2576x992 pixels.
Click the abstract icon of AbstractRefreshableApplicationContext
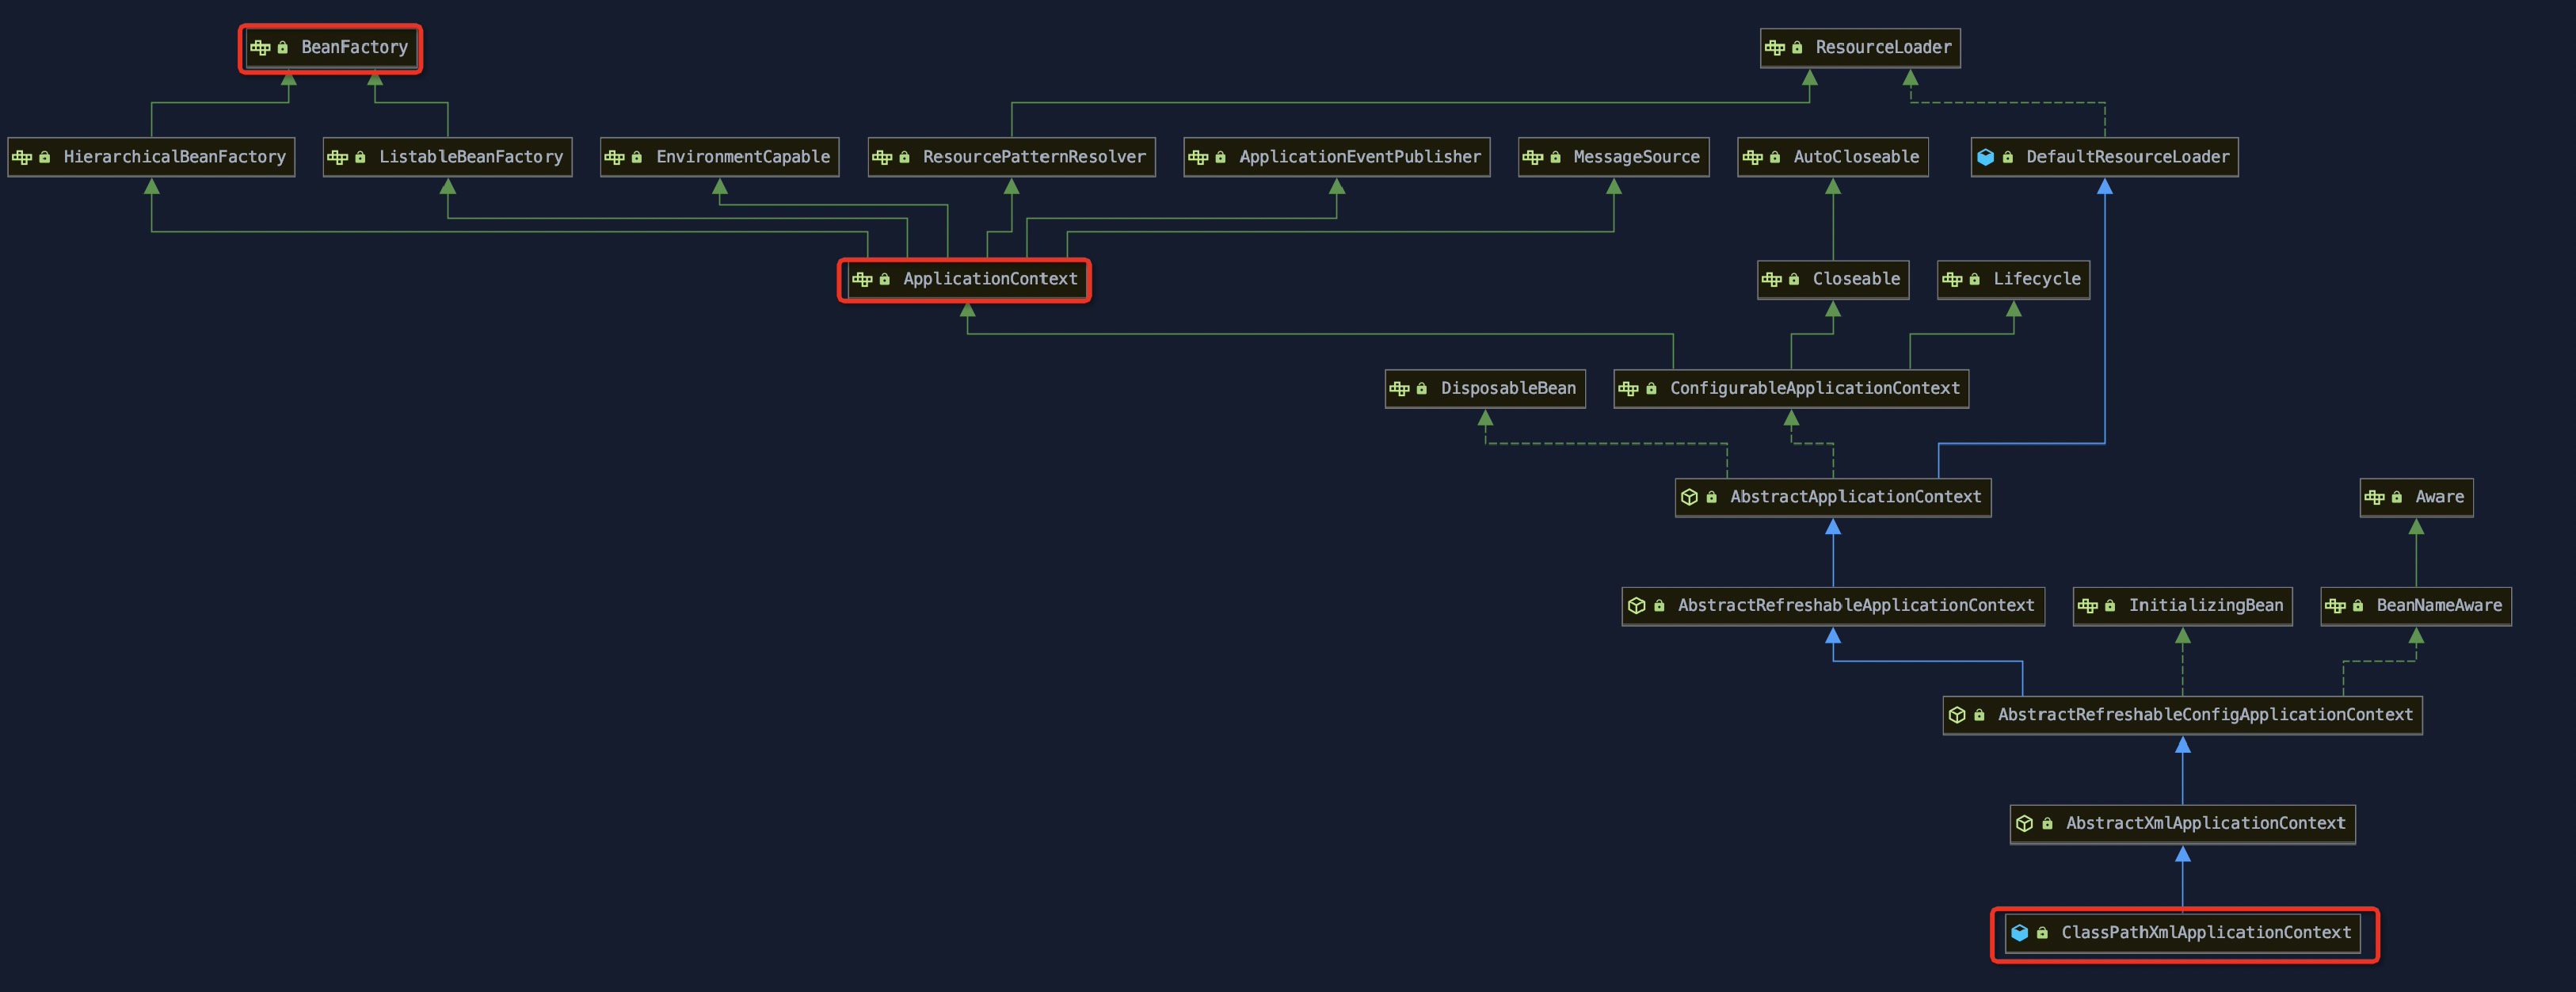point(1637,606)
